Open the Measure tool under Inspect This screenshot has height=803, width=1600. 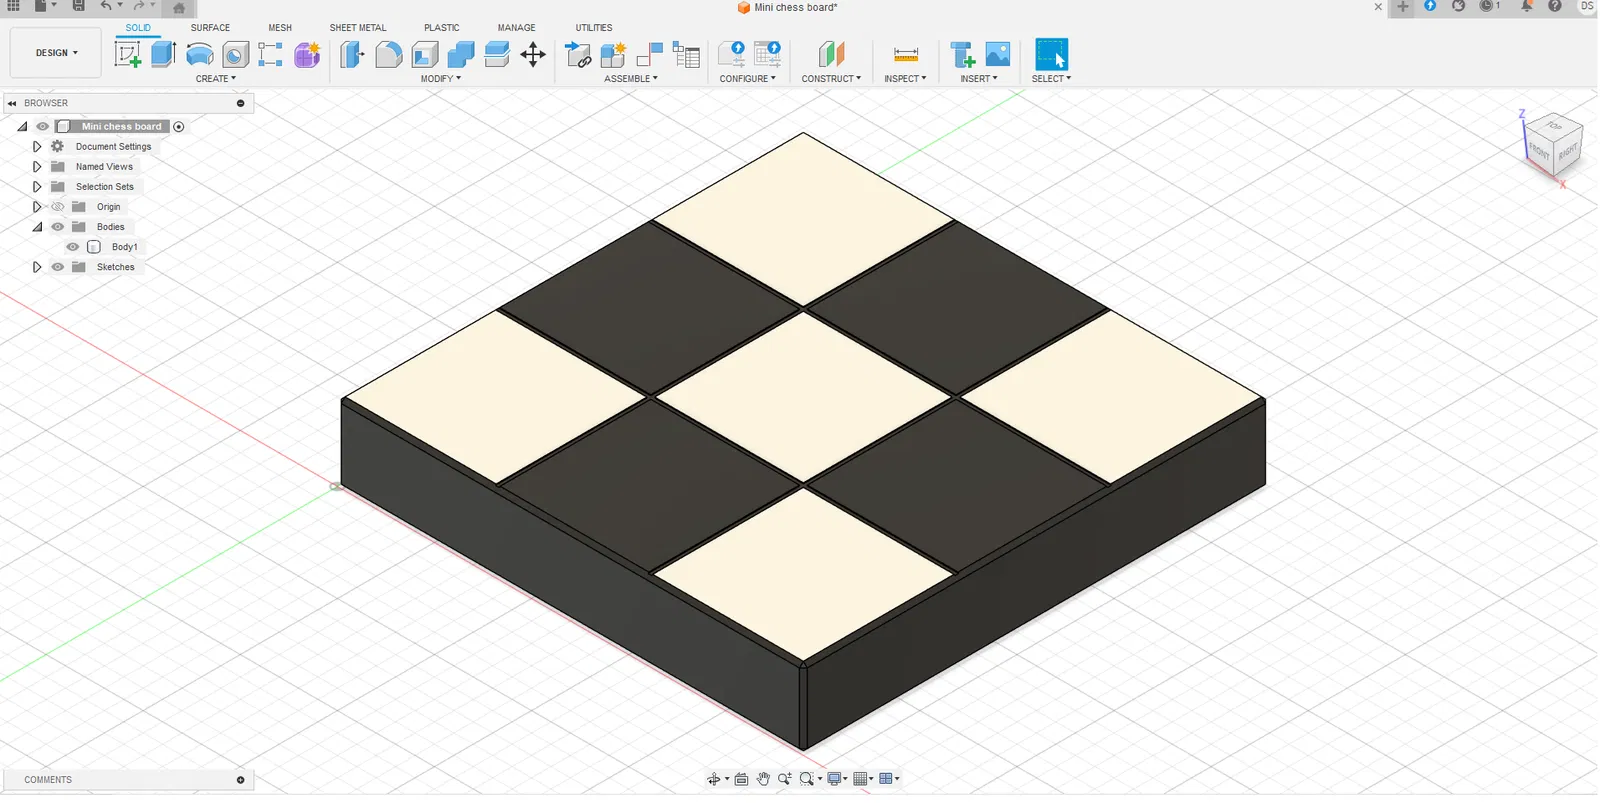(906, 54)
